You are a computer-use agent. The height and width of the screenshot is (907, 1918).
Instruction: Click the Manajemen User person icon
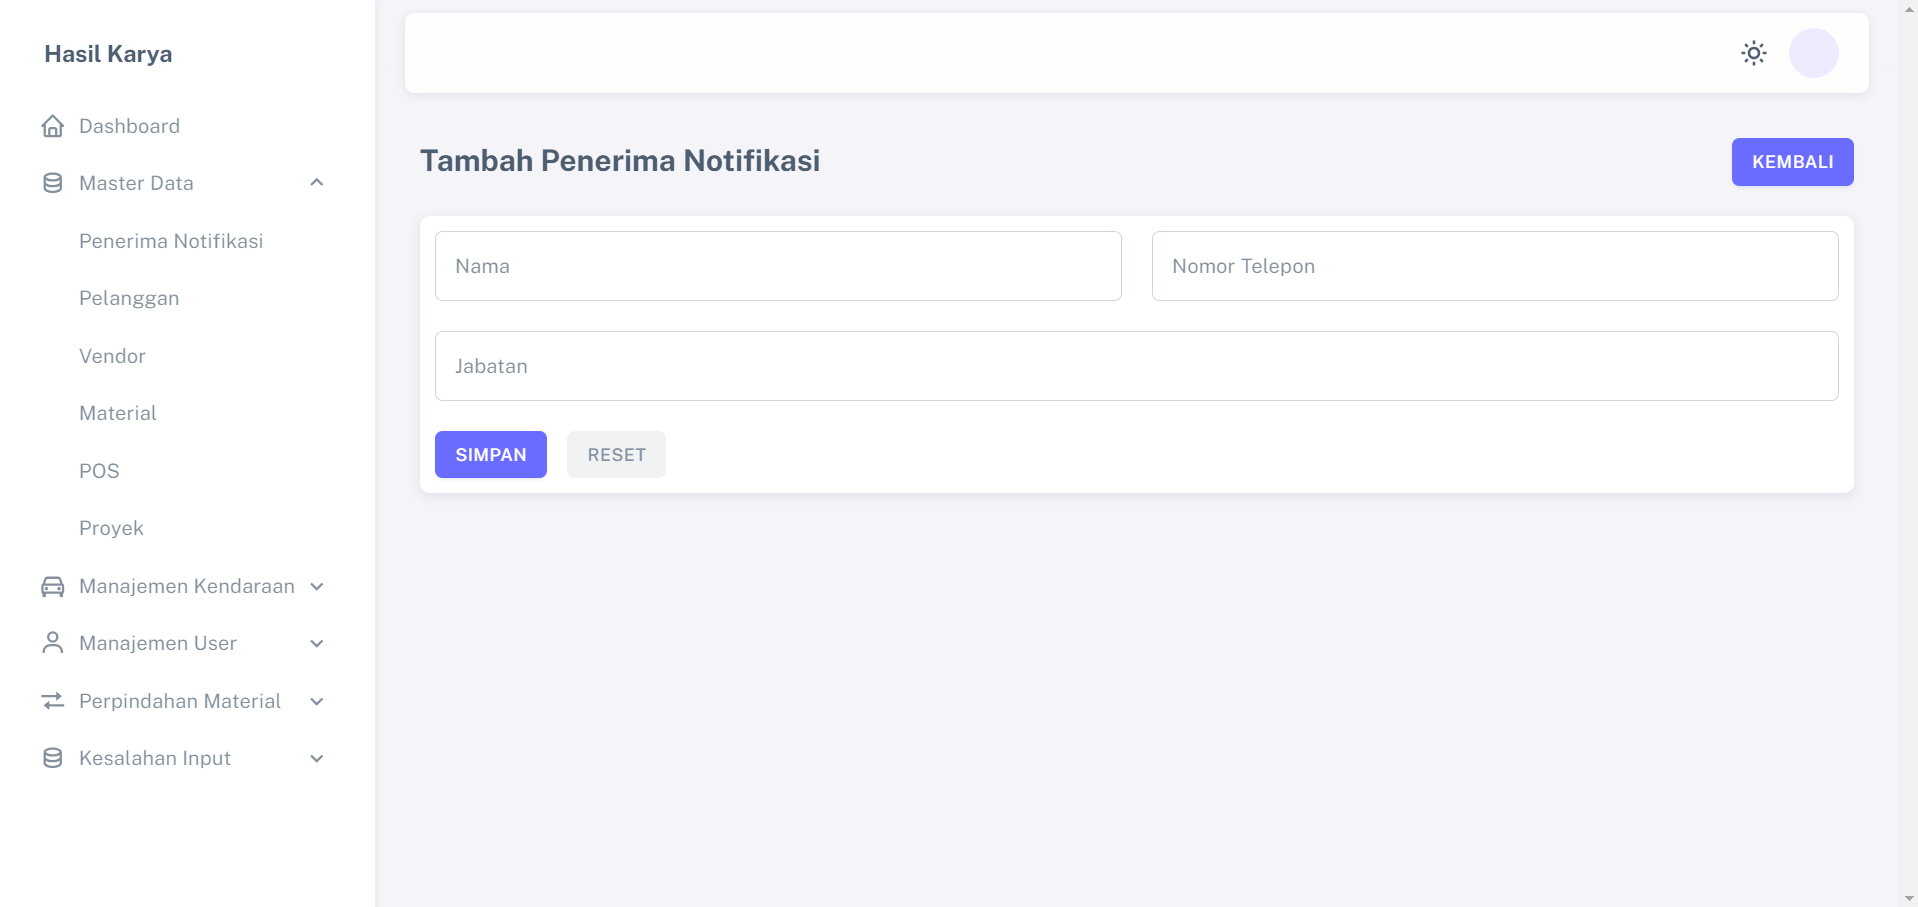point(53,643)
